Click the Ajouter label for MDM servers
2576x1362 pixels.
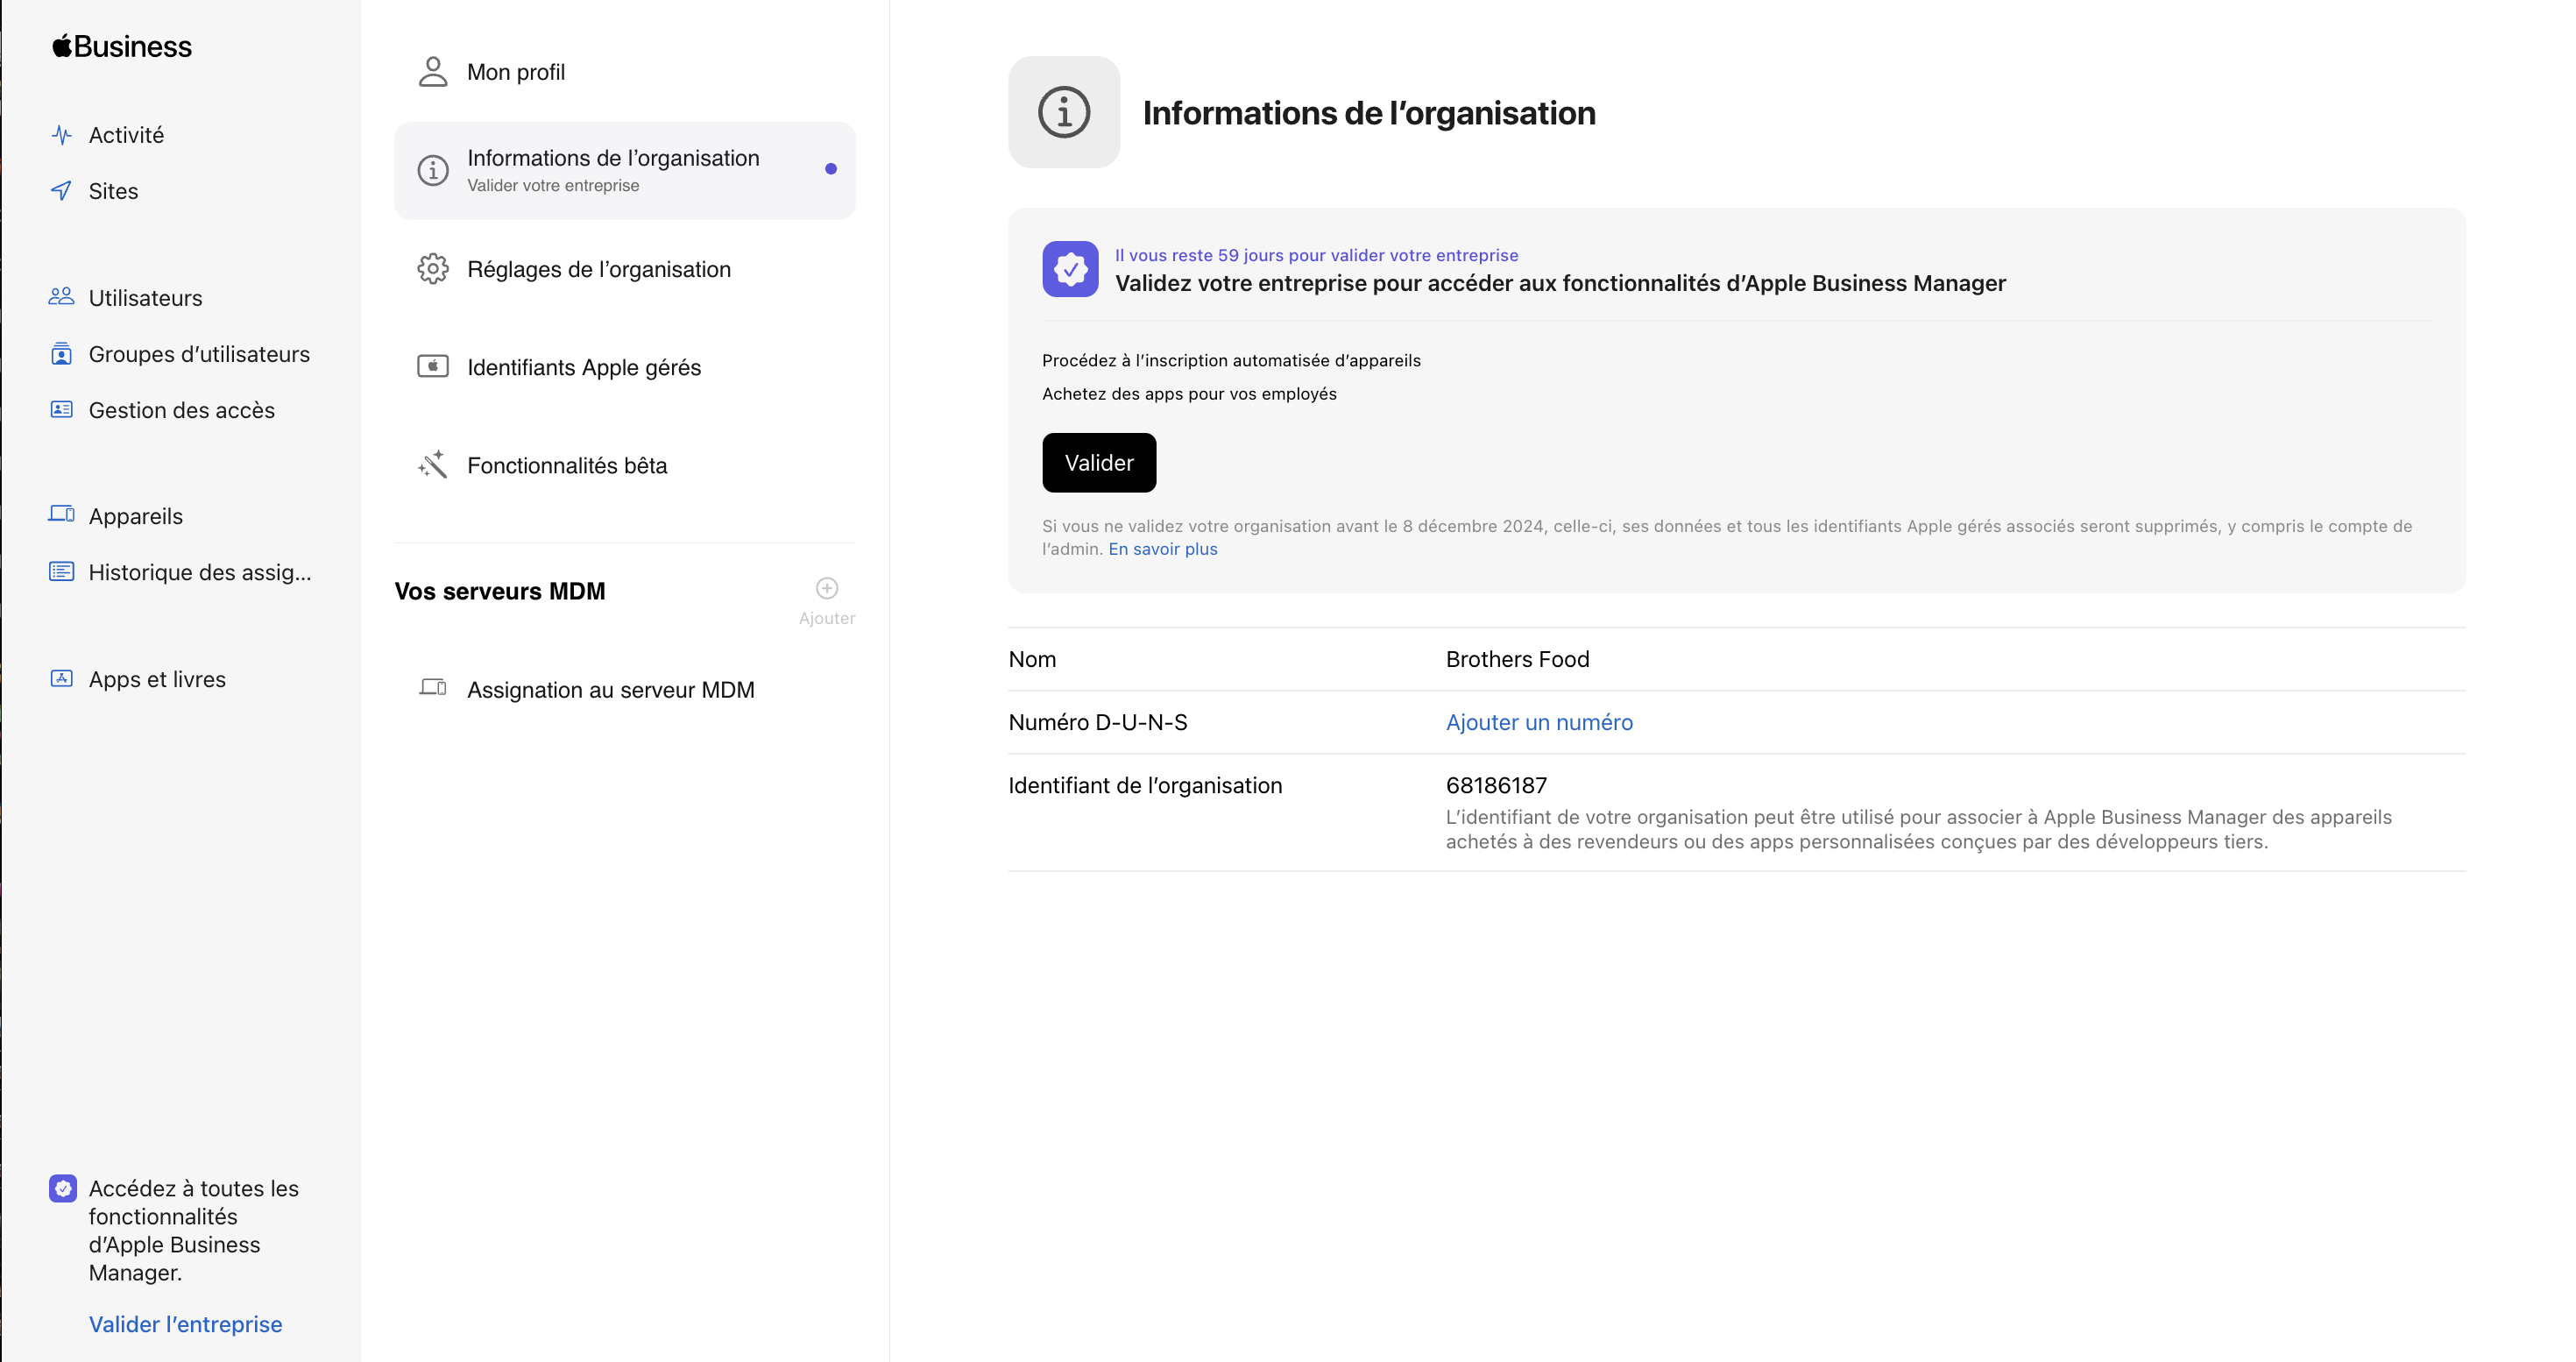pyautogui.click(x=827, y=618)
